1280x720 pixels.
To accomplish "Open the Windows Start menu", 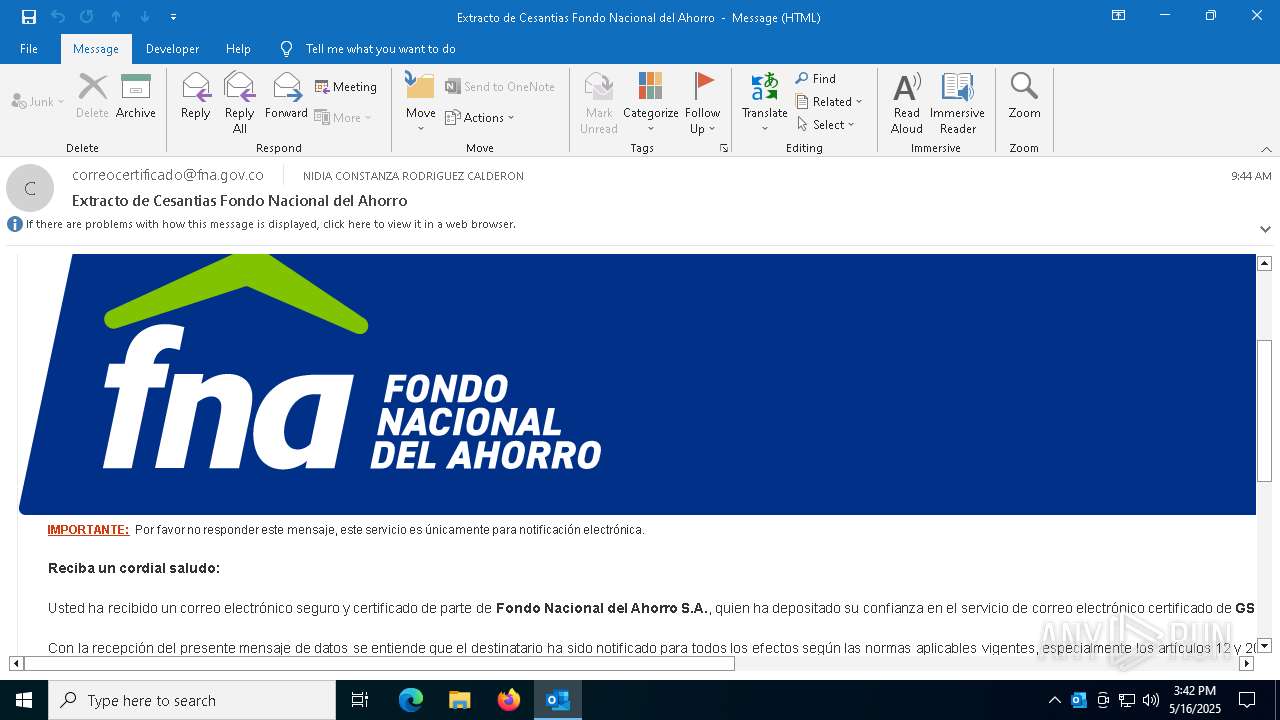I will coord(24,700).
